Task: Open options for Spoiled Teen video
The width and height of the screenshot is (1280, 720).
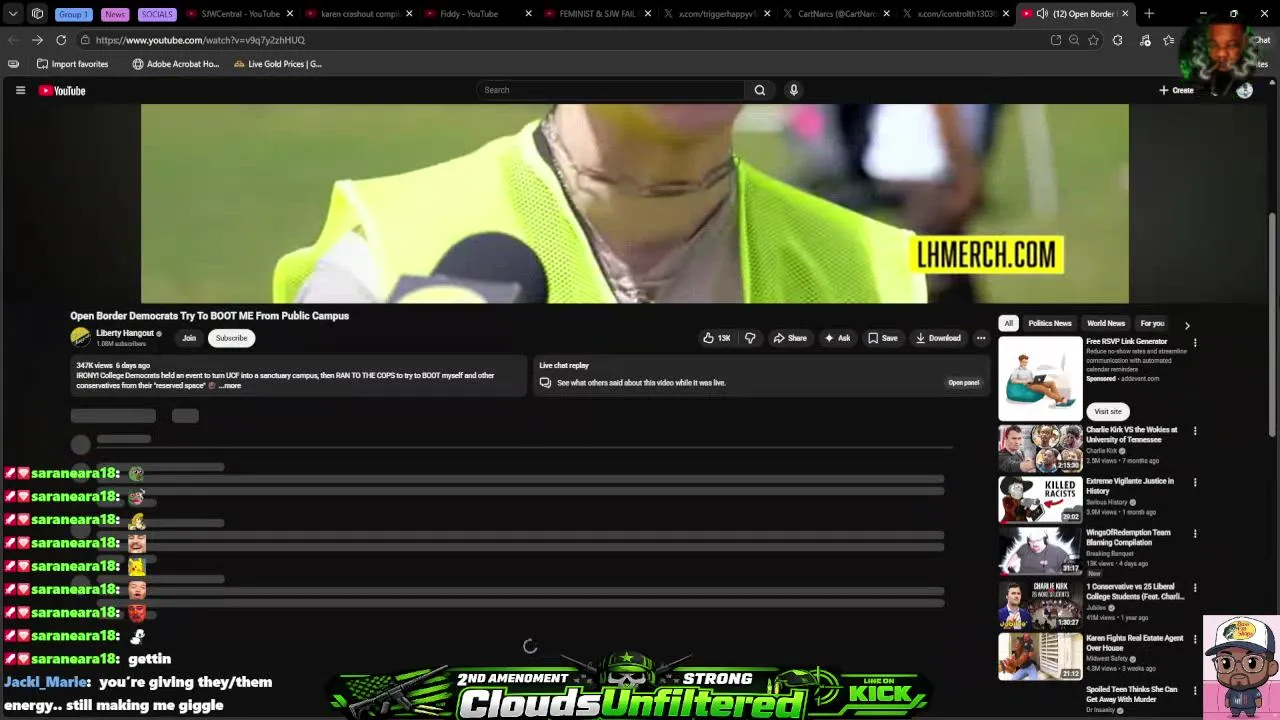Action: 1195,690
